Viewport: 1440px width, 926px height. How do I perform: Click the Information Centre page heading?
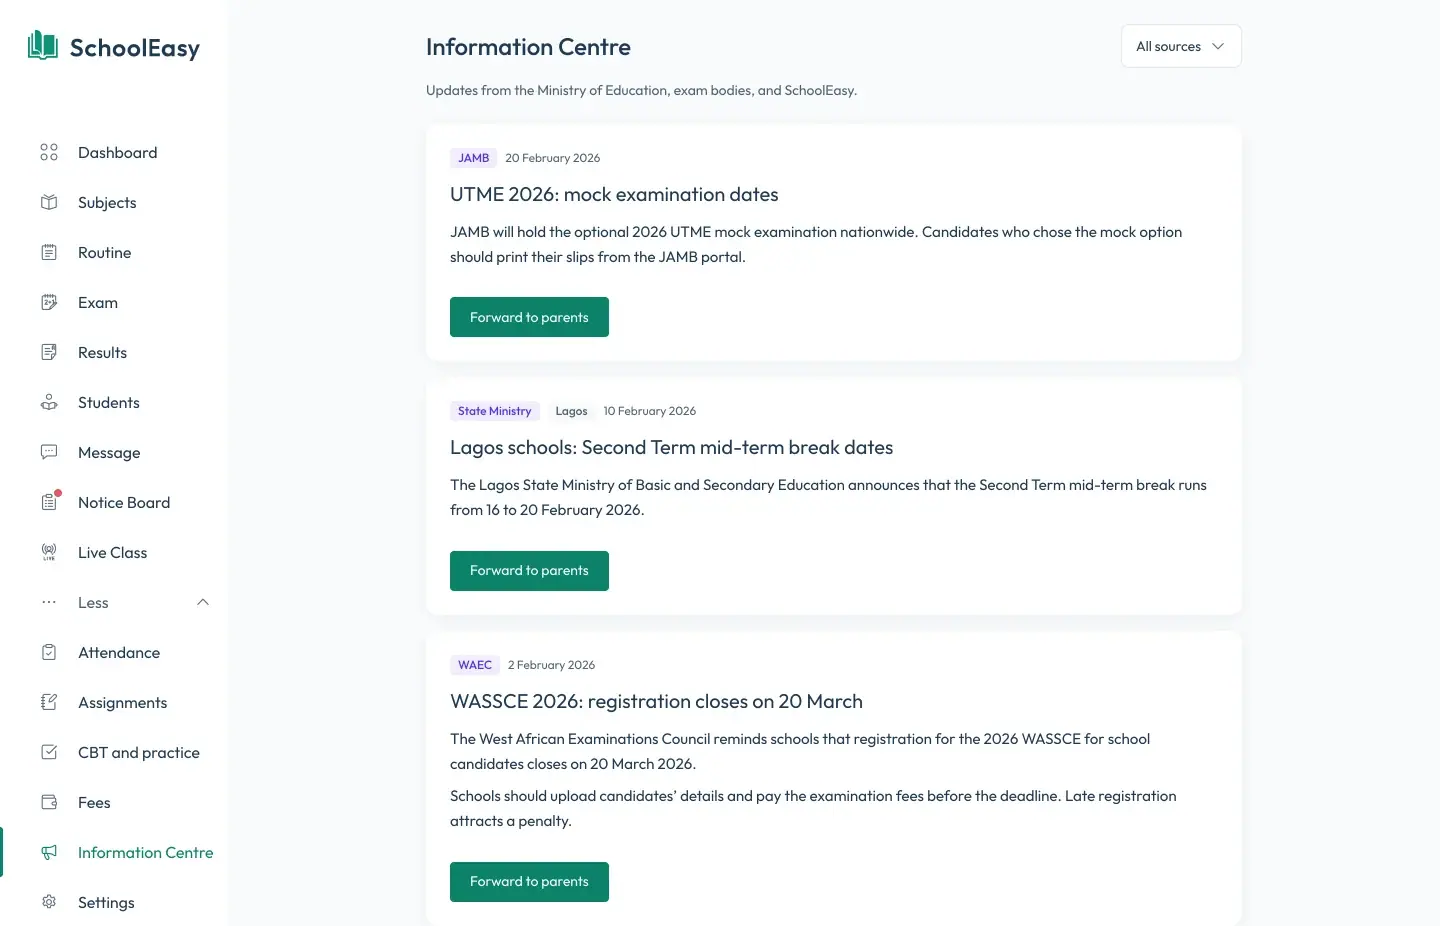pyautogui.click(x=528, y=47)
